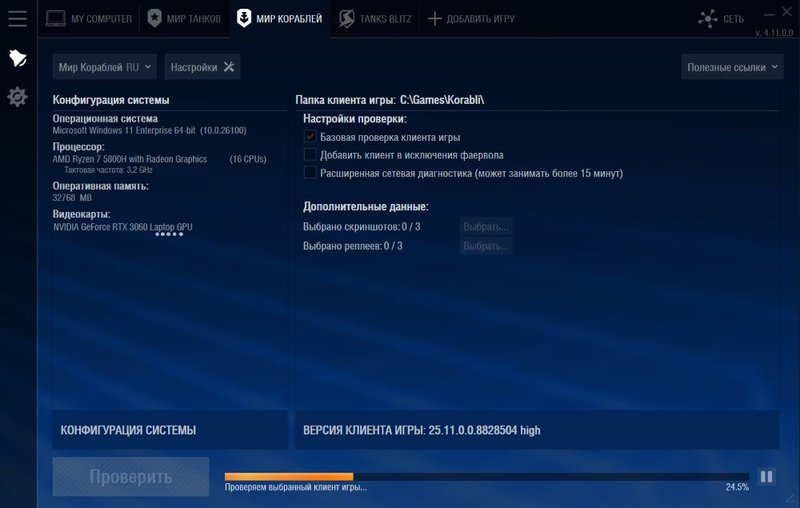Click the Мир Танков tank shield icon
This screenshot has height=508, width=800.
(x=154, y=18)
